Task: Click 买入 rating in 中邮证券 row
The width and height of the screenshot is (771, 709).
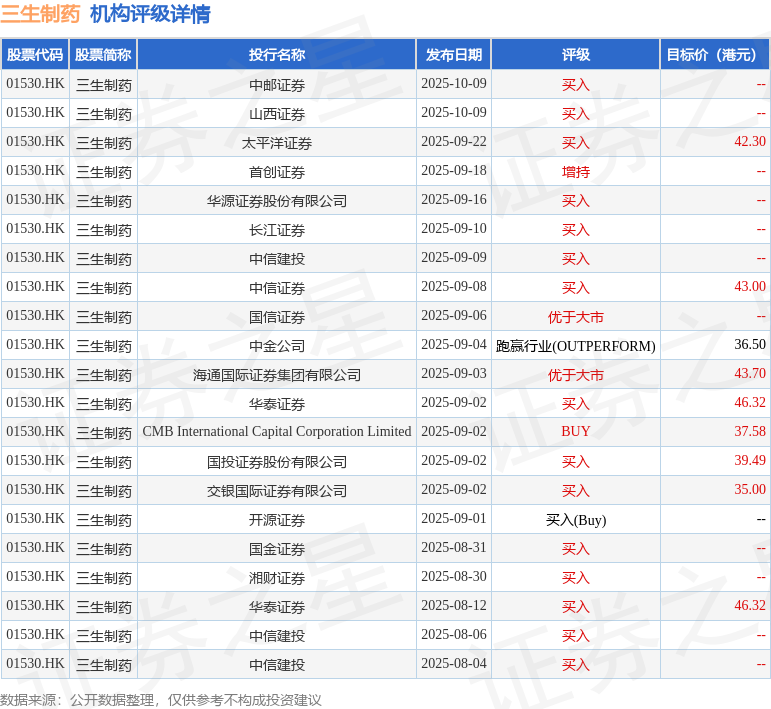Action: click(576, 85)
